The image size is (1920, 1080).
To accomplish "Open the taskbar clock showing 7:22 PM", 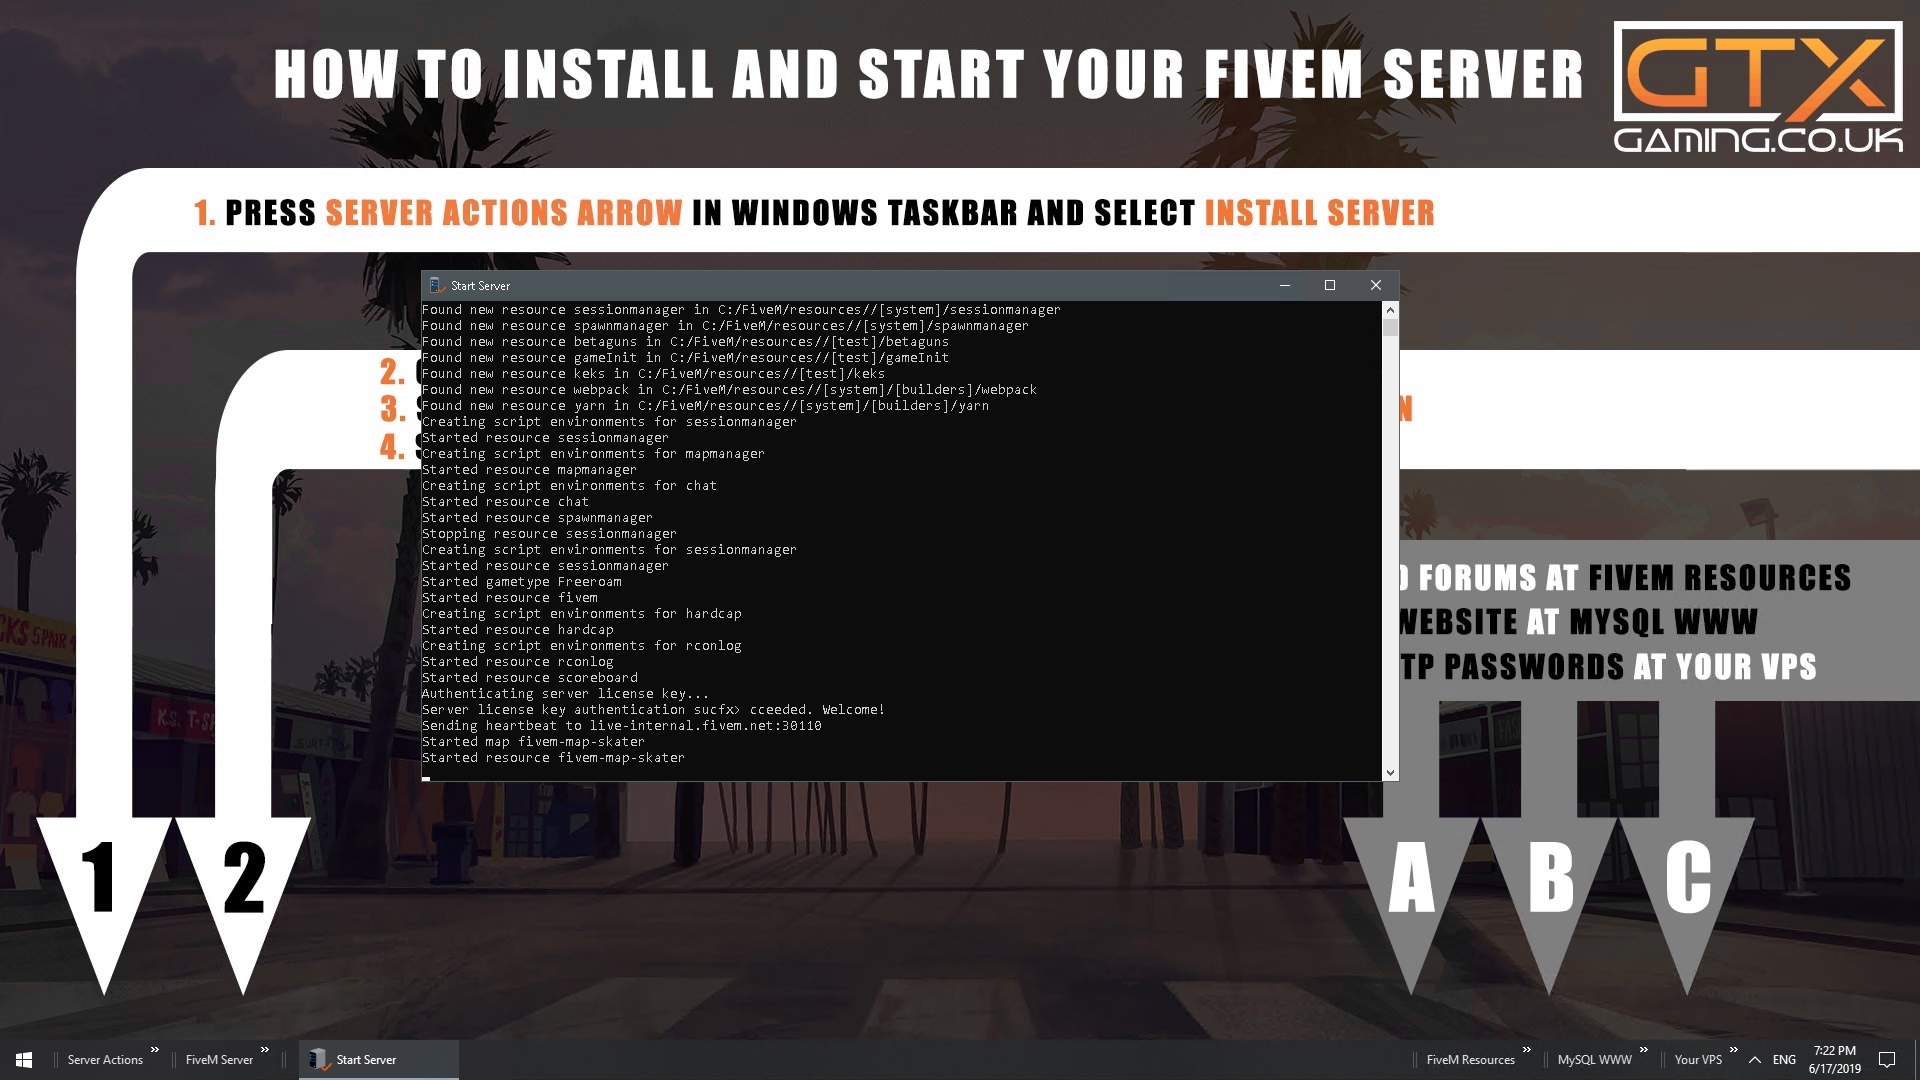I will coord(1835,1060).
